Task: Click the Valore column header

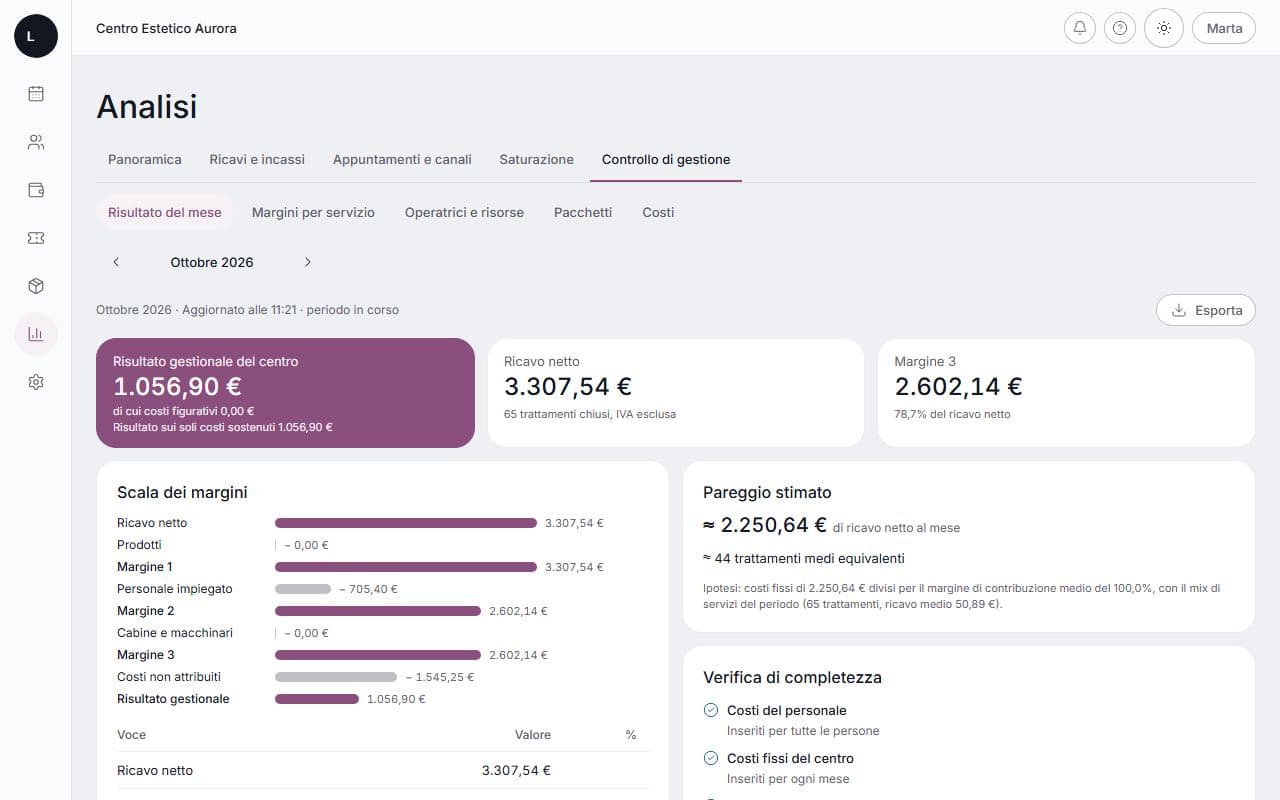Action: coord(533,735)
